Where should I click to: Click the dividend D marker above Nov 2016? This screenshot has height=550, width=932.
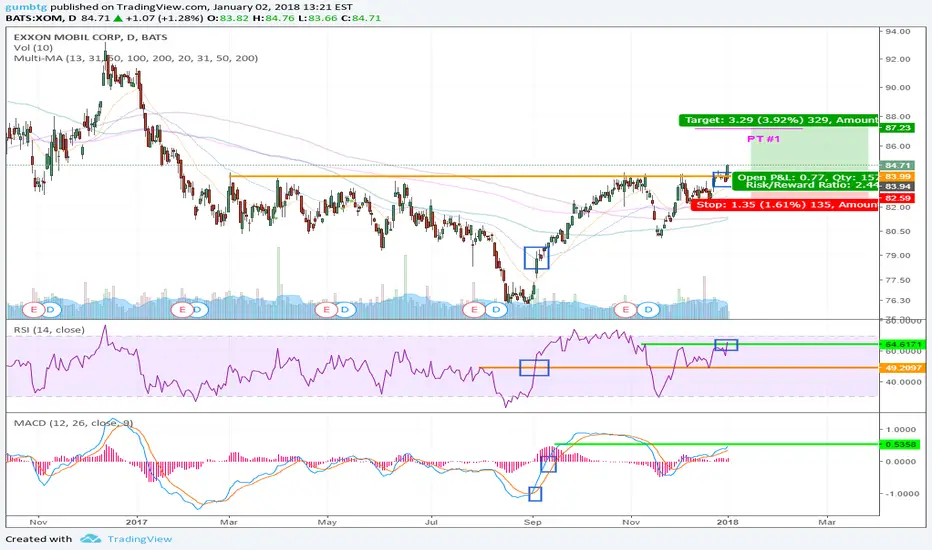tap(51, 309)
